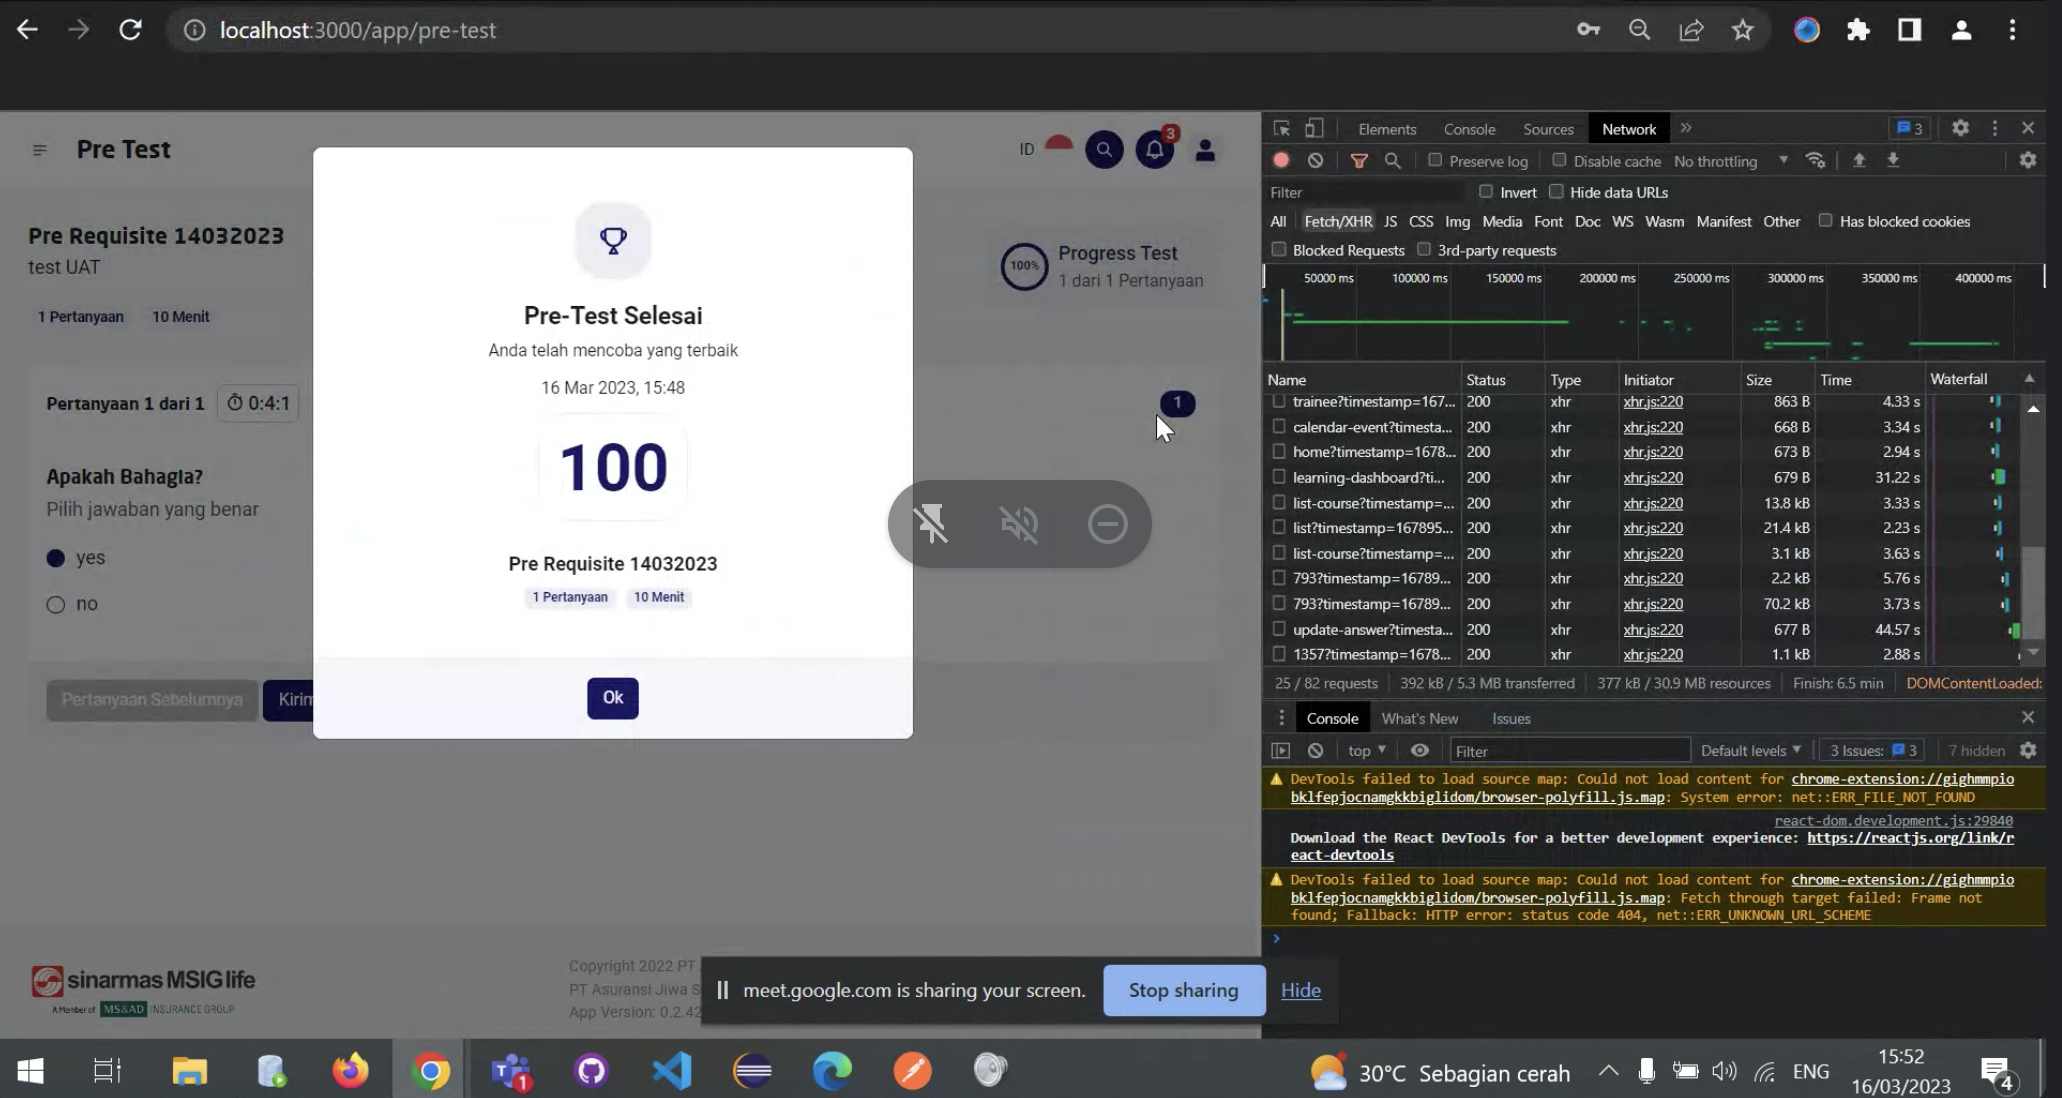2062x1098 pixels.
Task: Check the Disable cache option
Action: 1559,160
